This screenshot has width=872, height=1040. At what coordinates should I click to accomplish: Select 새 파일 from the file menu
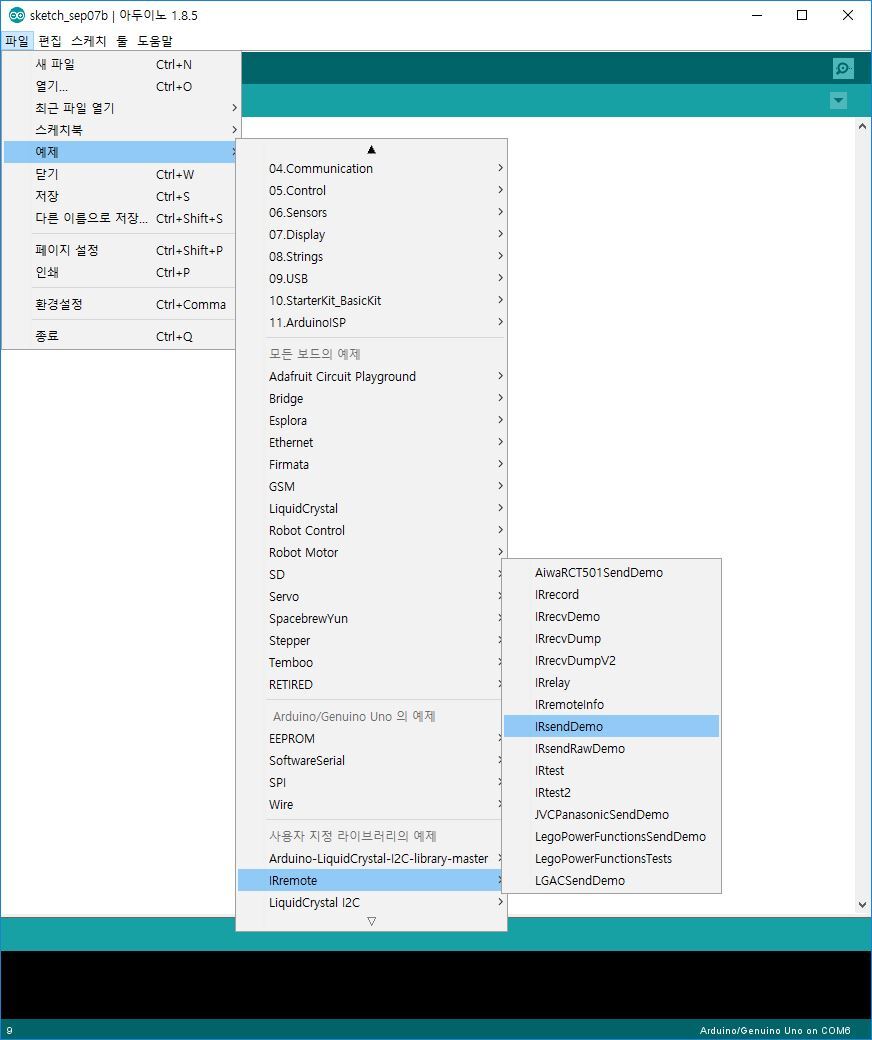[121, 64]
